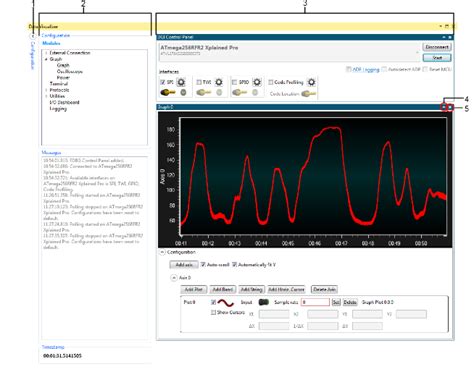Expand the Protocols tree node
Screen dimensions: 474x372
[46, 90]
